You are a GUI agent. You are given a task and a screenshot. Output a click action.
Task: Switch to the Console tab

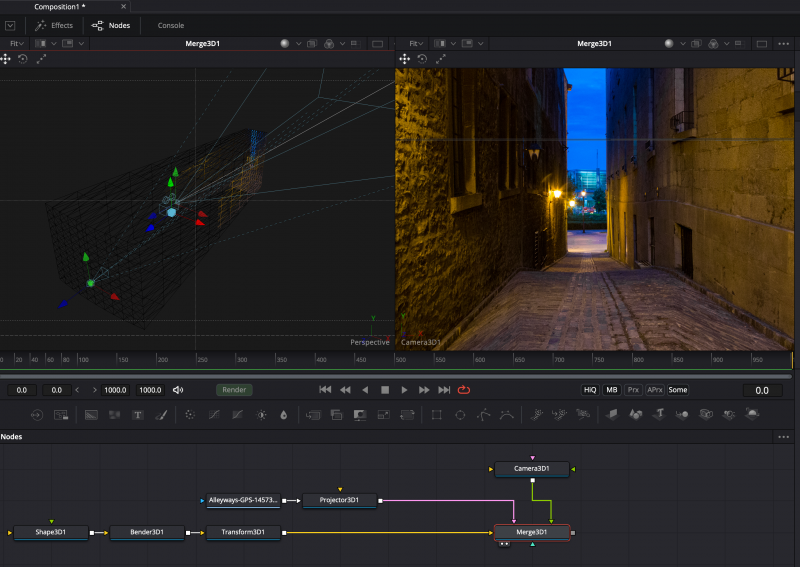coord(171,25)
